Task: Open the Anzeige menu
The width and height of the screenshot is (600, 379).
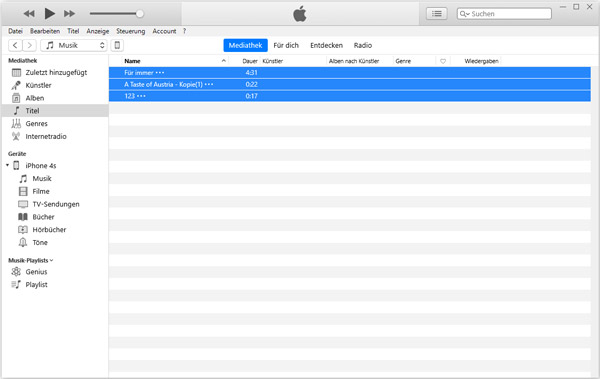Action: [98, 31]
